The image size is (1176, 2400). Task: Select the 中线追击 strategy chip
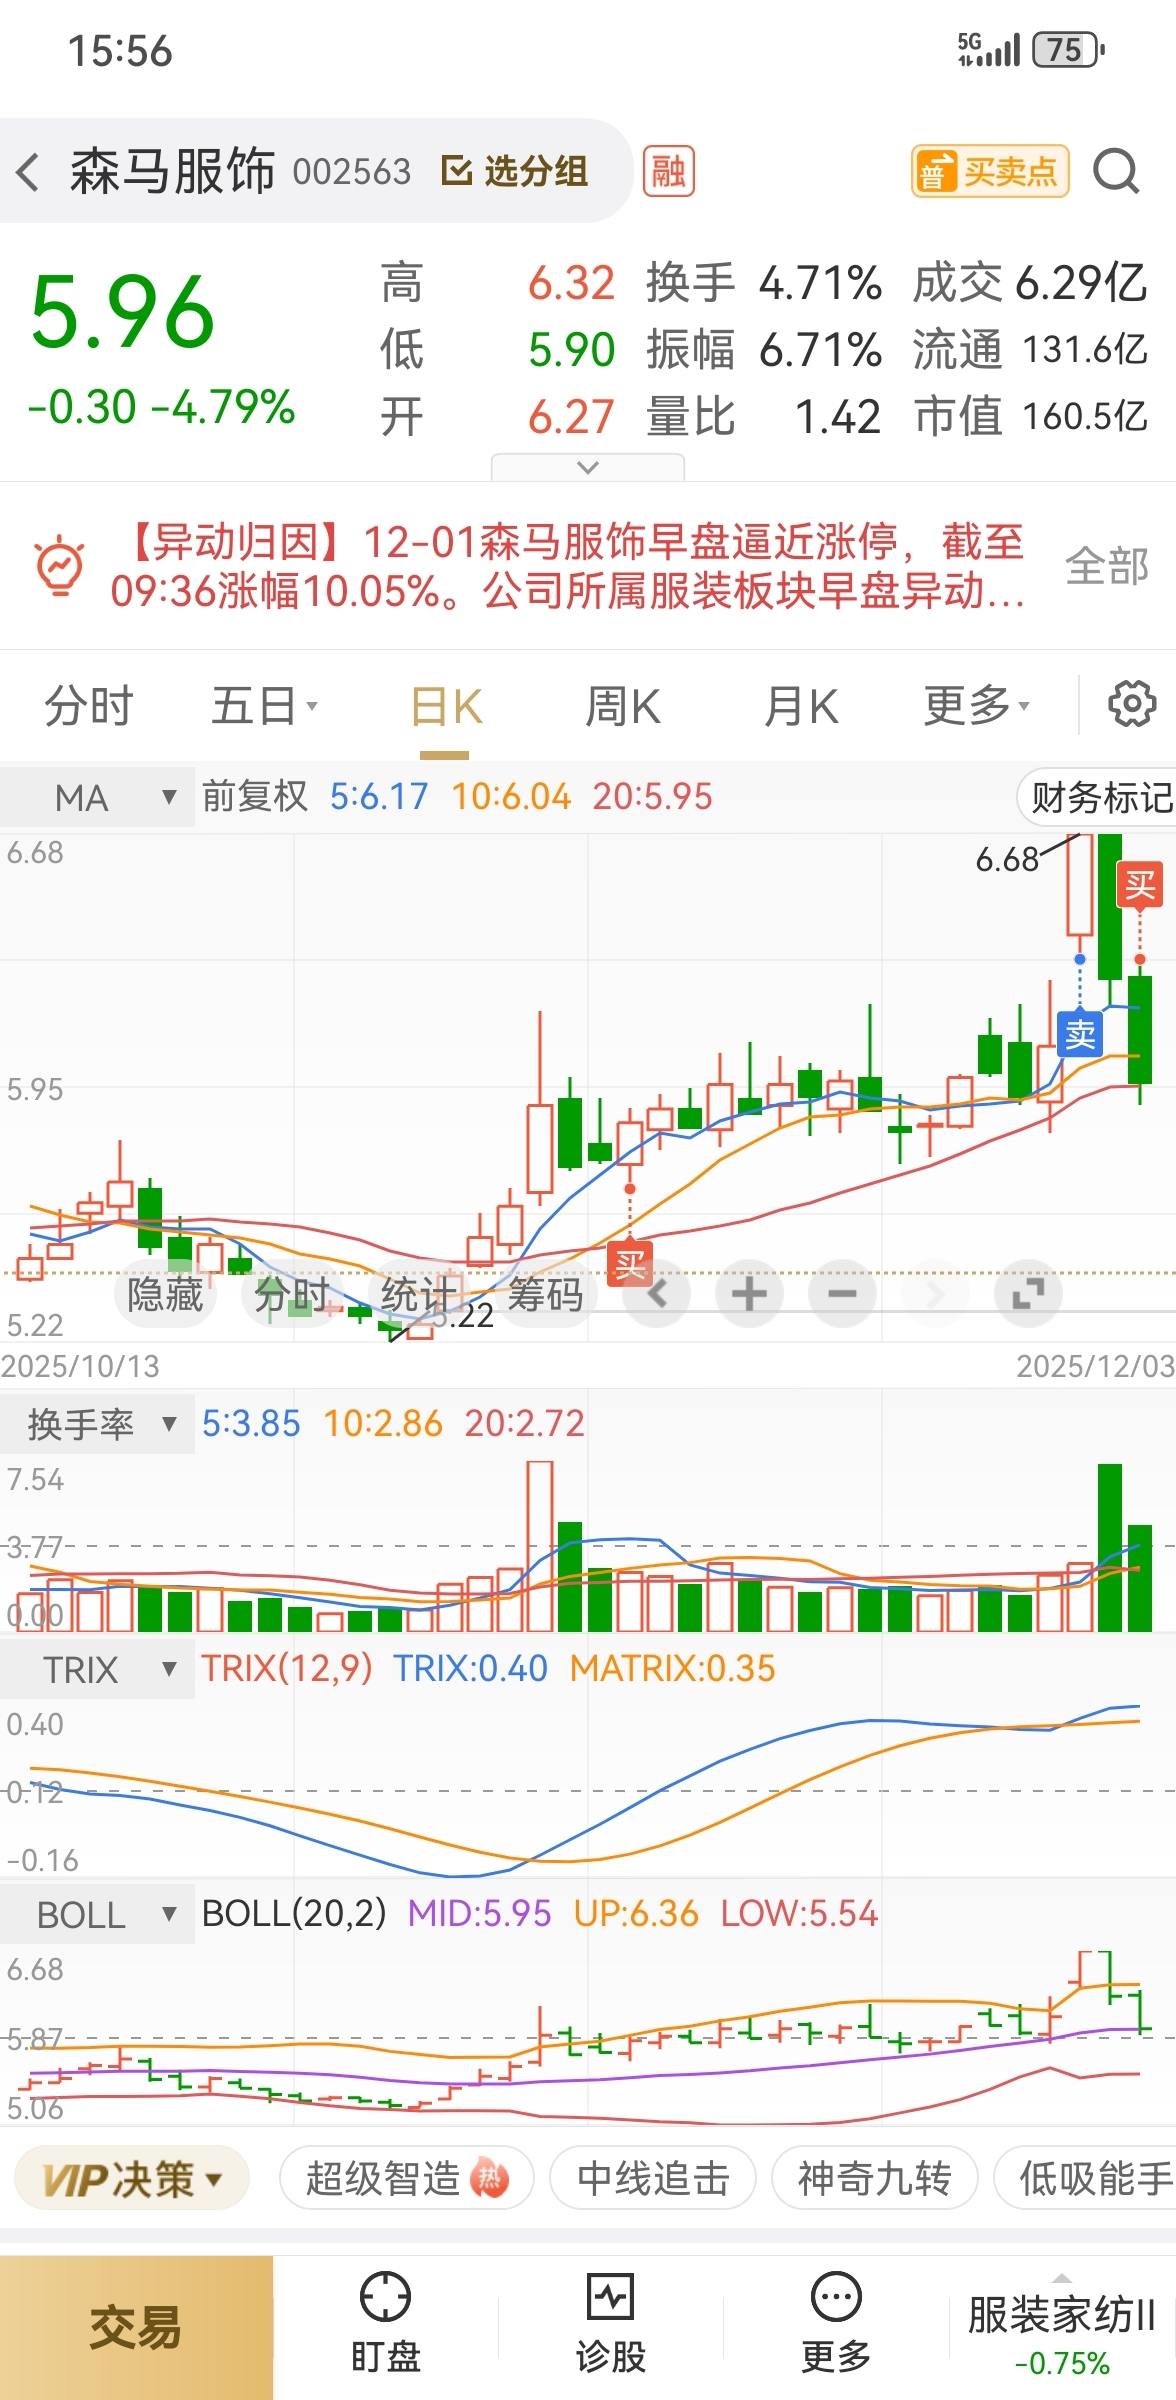653,2178
